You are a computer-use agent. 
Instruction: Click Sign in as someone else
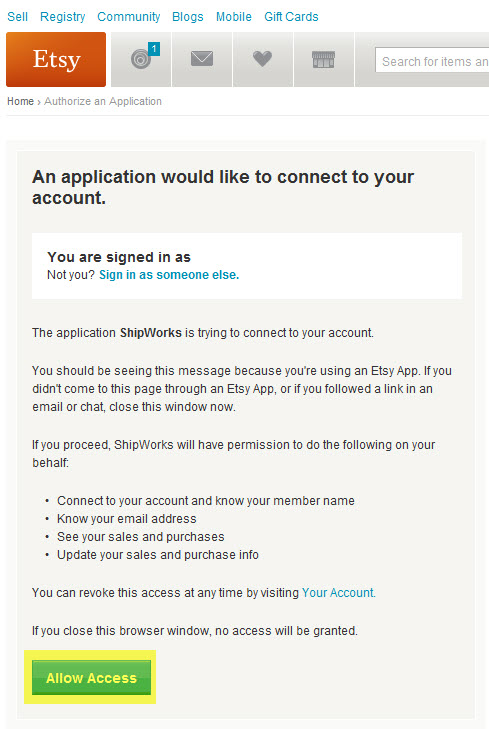[169, 275]
